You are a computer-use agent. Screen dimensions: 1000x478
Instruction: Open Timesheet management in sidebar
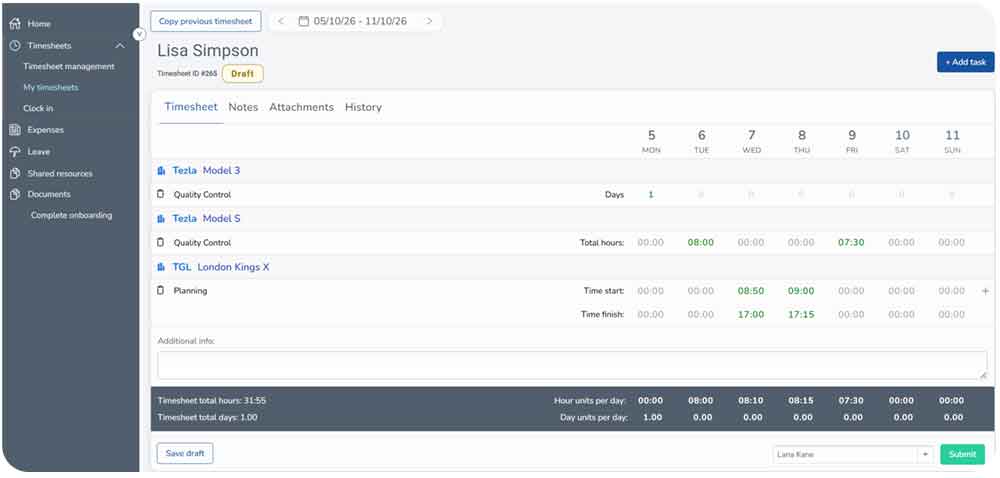(69, 66)
